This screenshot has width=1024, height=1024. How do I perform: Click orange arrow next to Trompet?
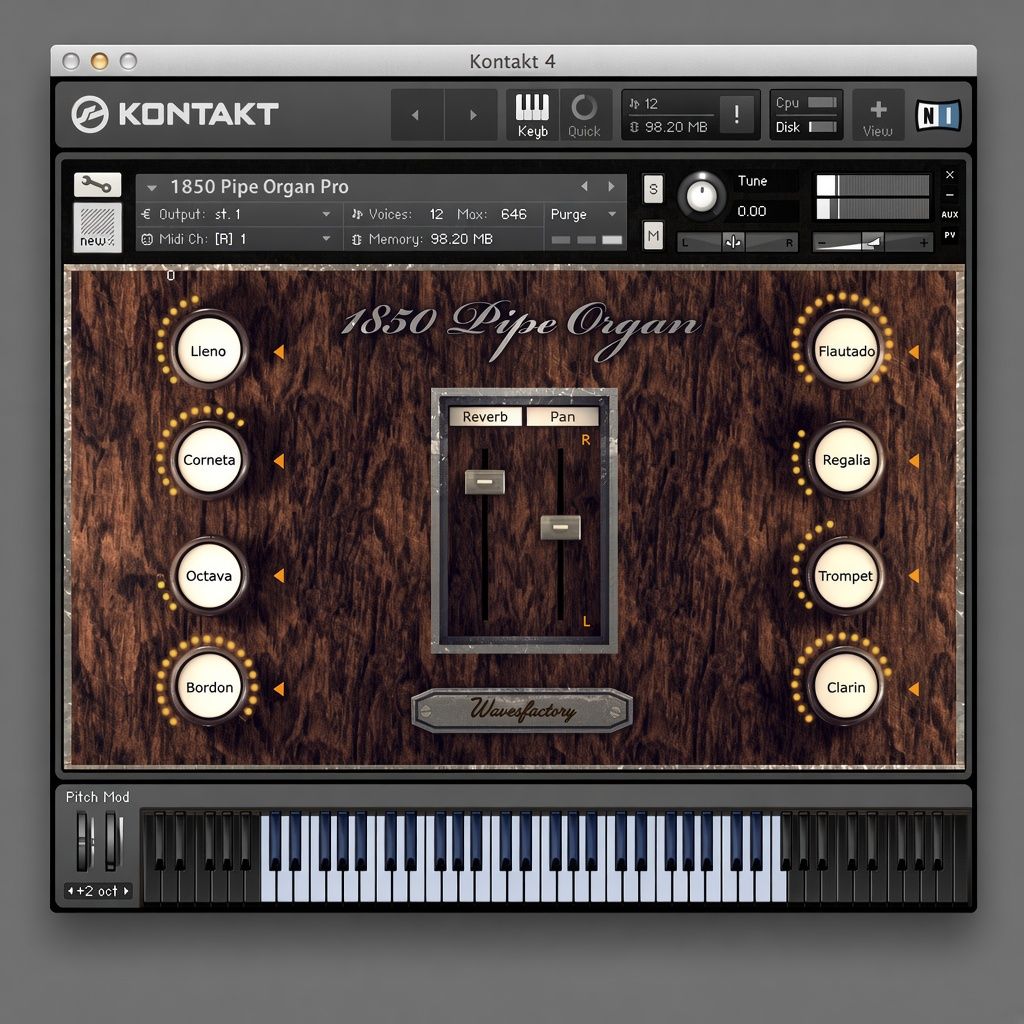pos(914,575)
